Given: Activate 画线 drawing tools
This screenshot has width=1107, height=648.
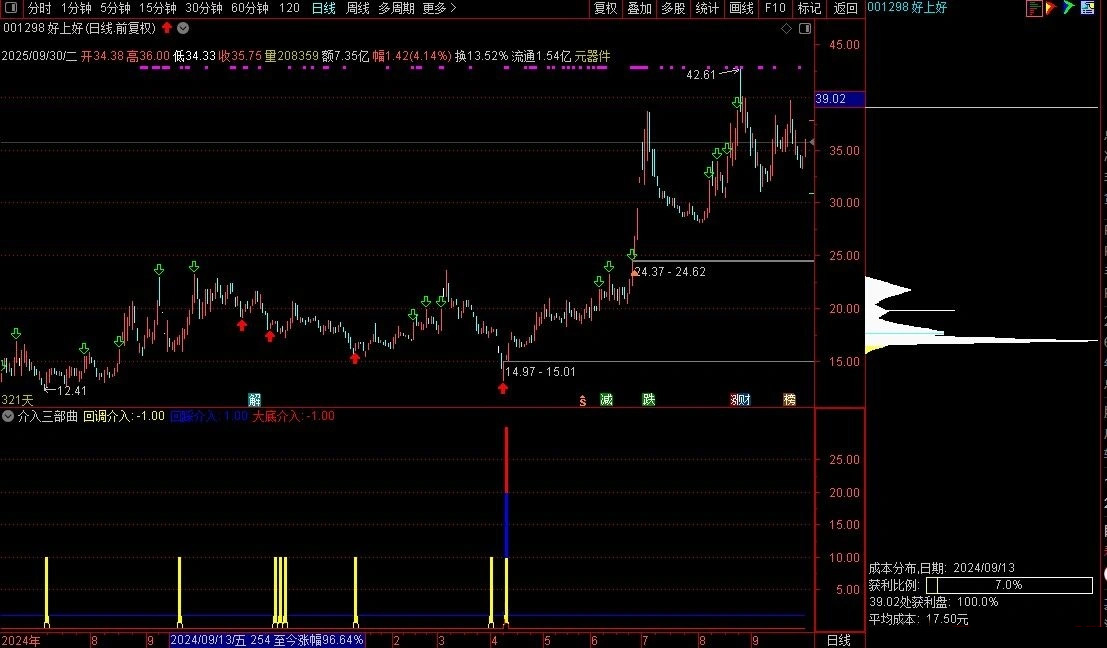Looking at the screenshot, I should click(x=741, y=8).
